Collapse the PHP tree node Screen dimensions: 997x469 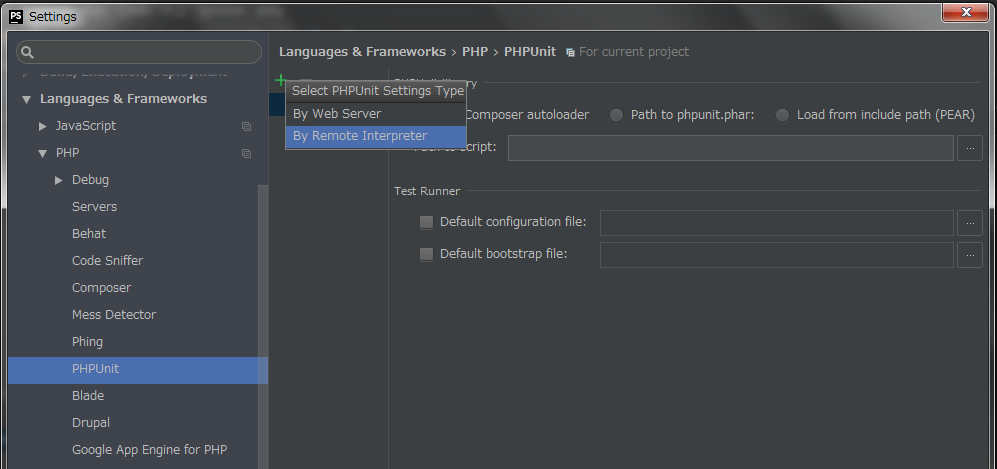[x=43, y=153]
